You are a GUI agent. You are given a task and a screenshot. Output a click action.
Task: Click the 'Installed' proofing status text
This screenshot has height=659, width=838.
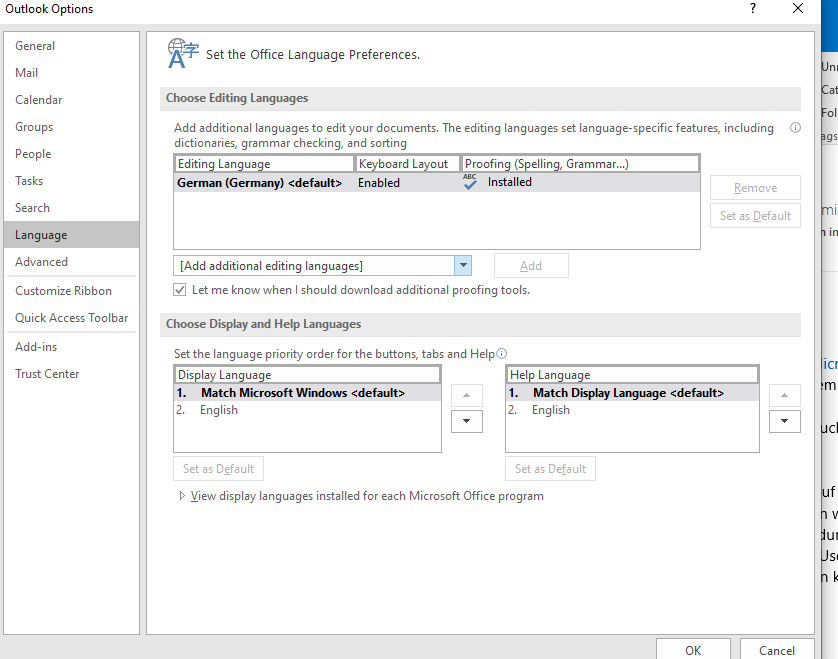509,182
